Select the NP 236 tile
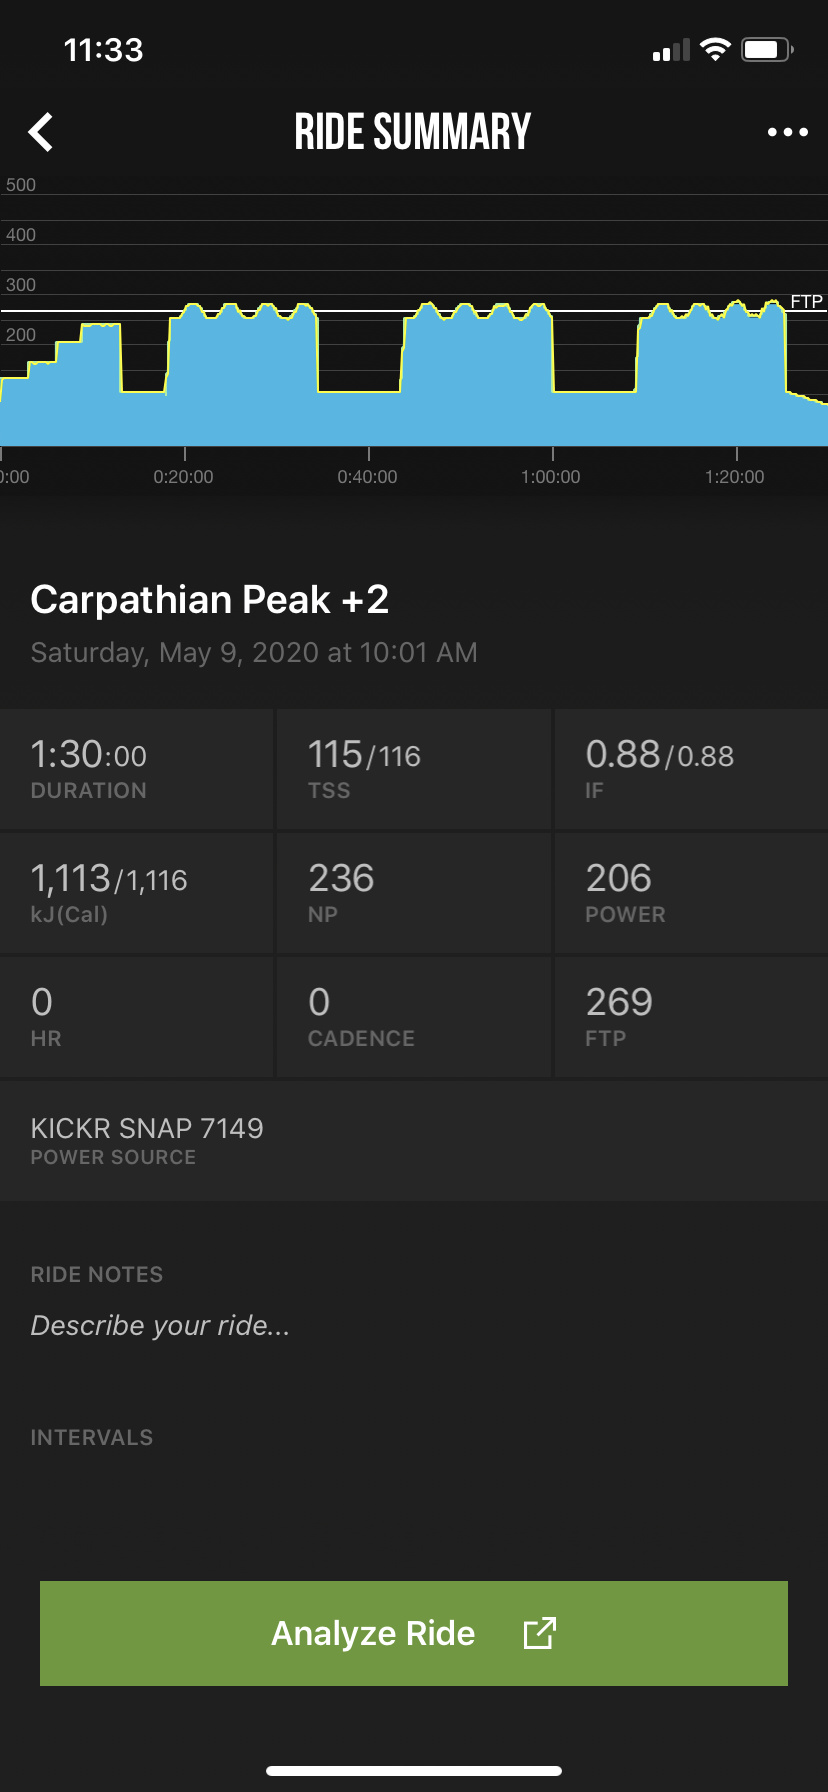 [x=413, y=893]
